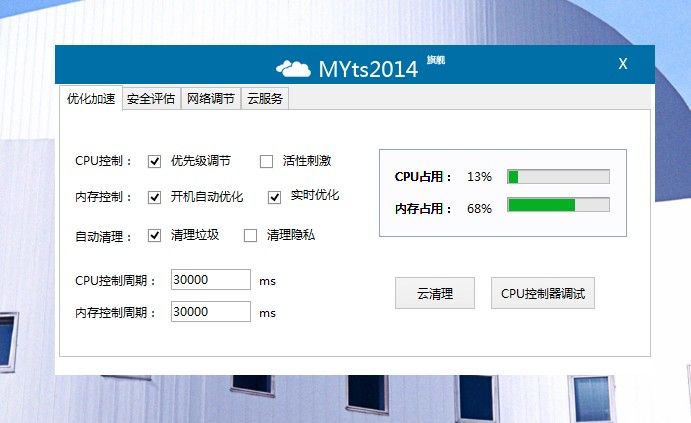Image resolution: width=691 pixels, height=423 pixels.
Task: Click the MYts2014 title text
Action: point(368,70)
